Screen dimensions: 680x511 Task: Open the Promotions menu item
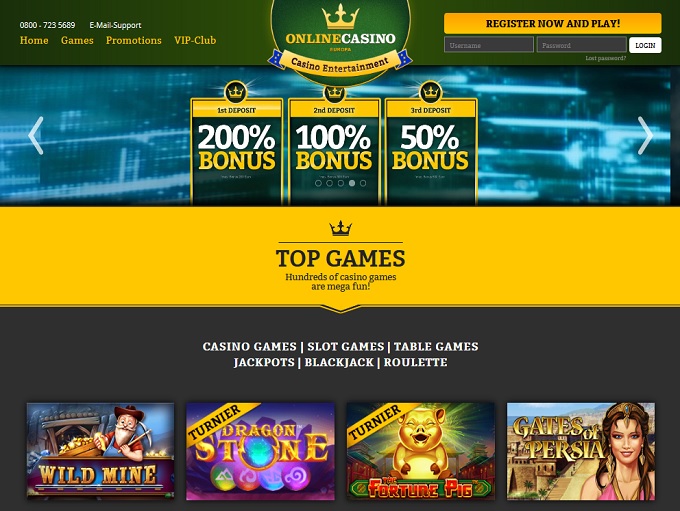(x=134, y=40)
